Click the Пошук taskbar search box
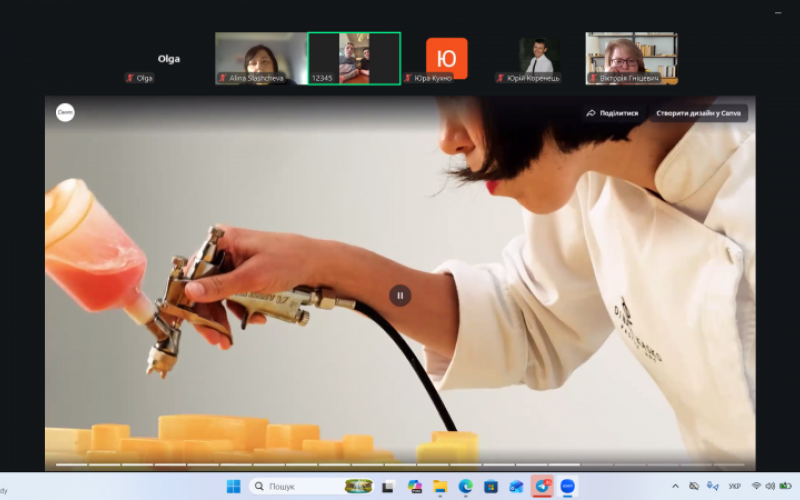 point(300,486)
